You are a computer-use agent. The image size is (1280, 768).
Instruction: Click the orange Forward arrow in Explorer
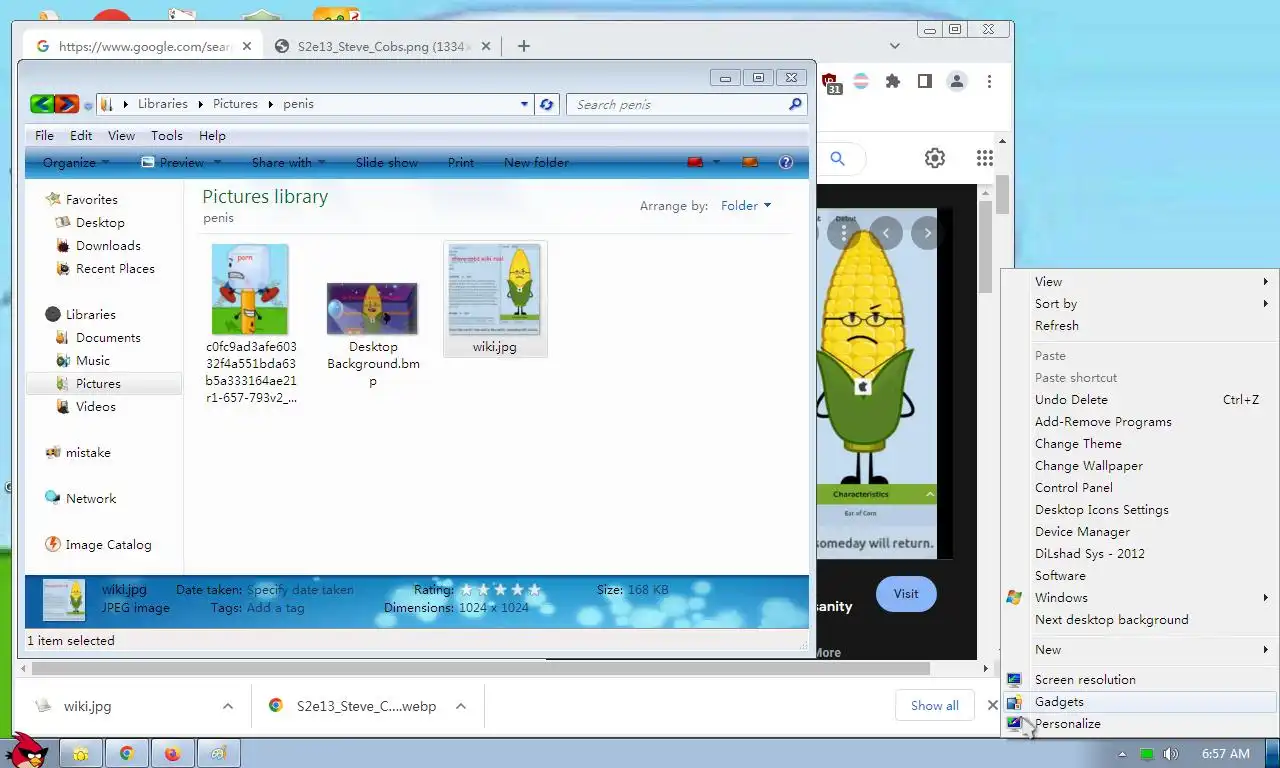67,104
